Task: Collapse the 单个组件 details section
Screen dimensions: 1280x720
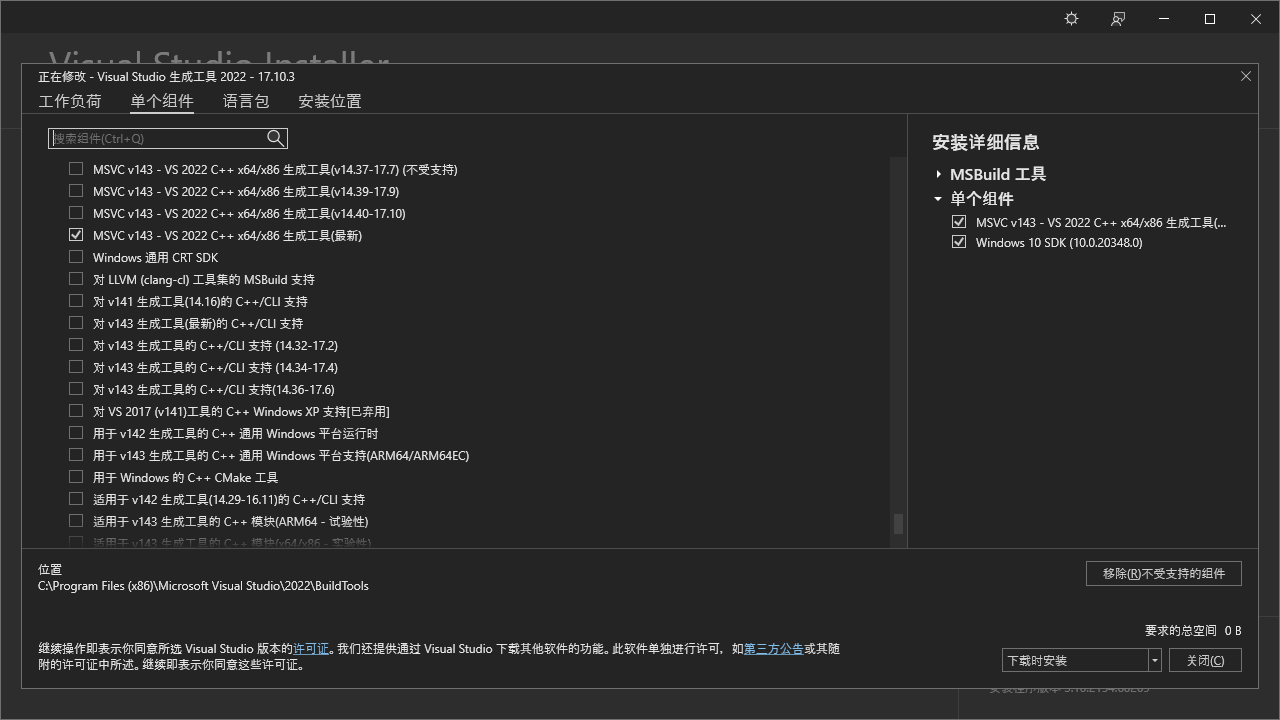Action: point(938,198)
